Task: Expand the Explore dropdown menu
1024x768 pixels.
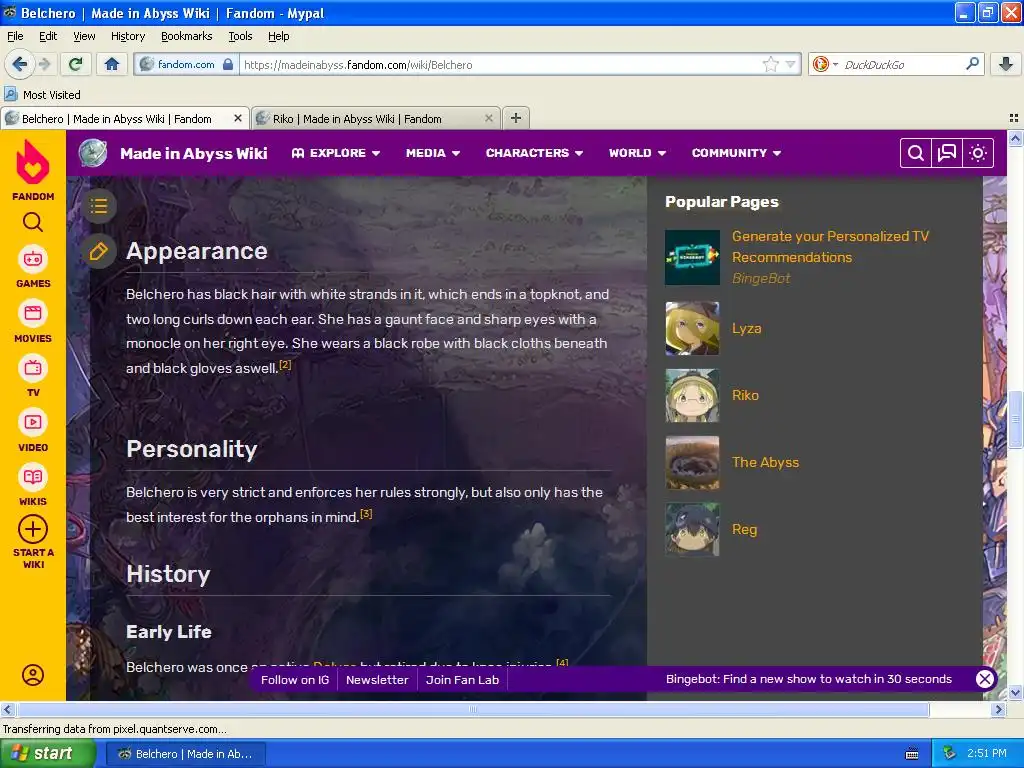Action: coord(336,153)
